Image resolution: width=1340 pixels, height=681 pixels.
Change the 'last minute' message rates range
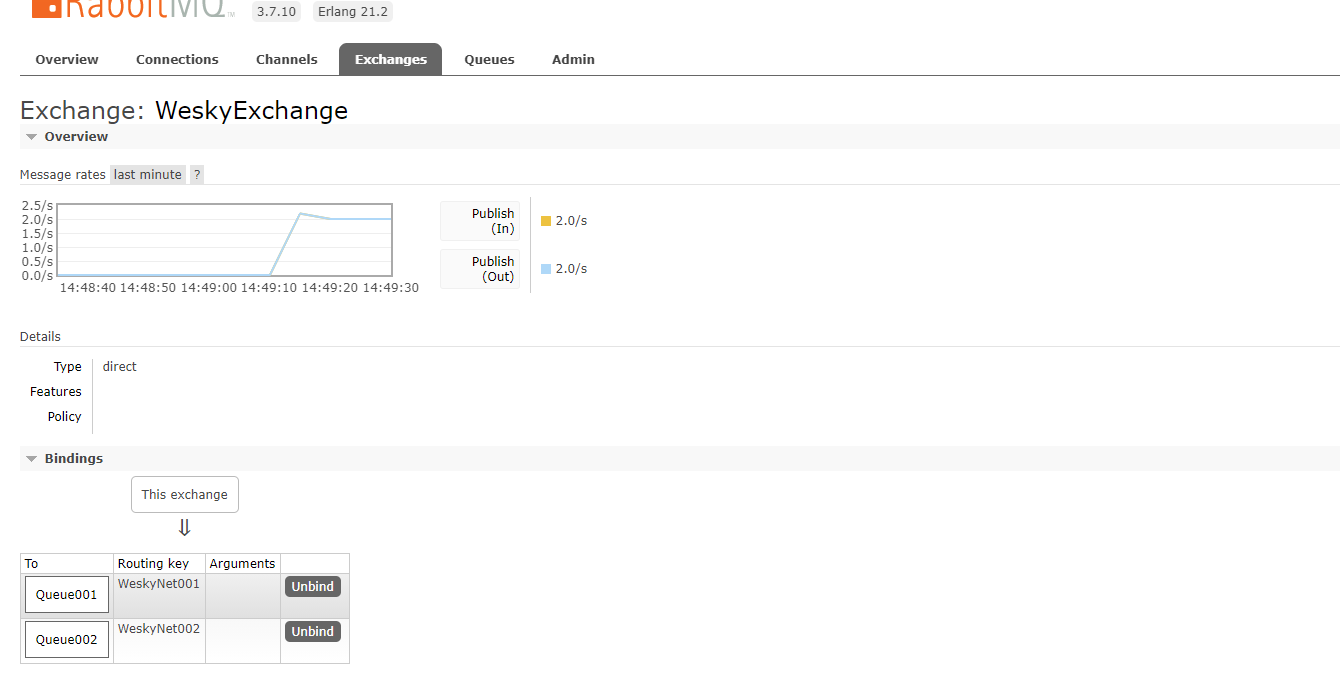(148, 174)
